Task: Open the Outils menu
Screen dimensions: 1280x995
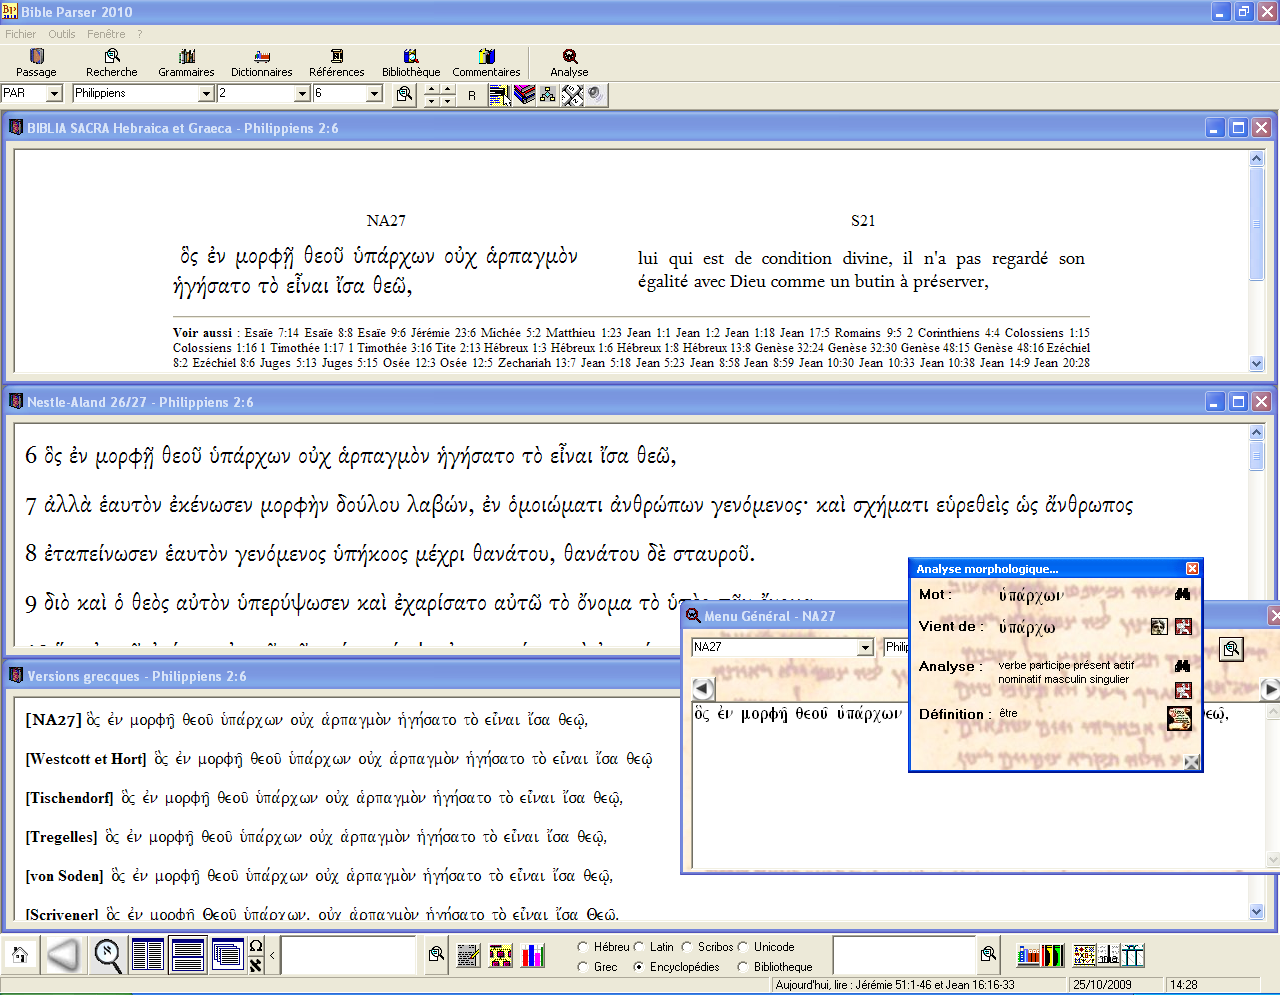Action: [x=62, y=34]
